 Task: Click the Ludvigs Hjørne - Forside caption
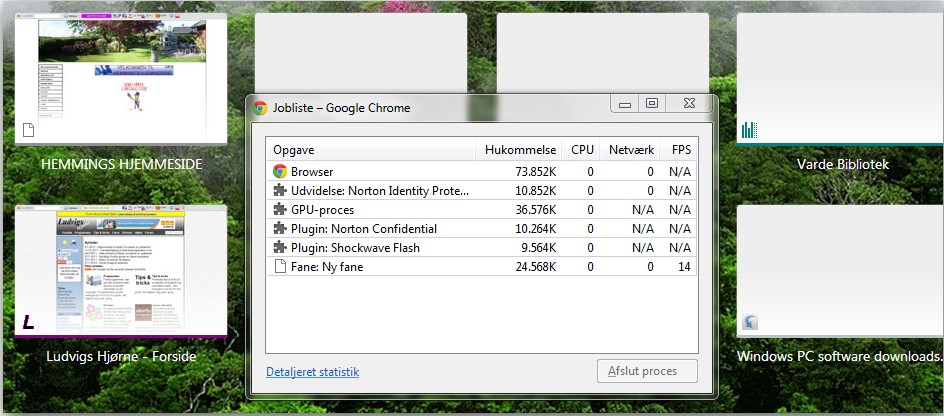pyautogui.click(x=121, y=356)
